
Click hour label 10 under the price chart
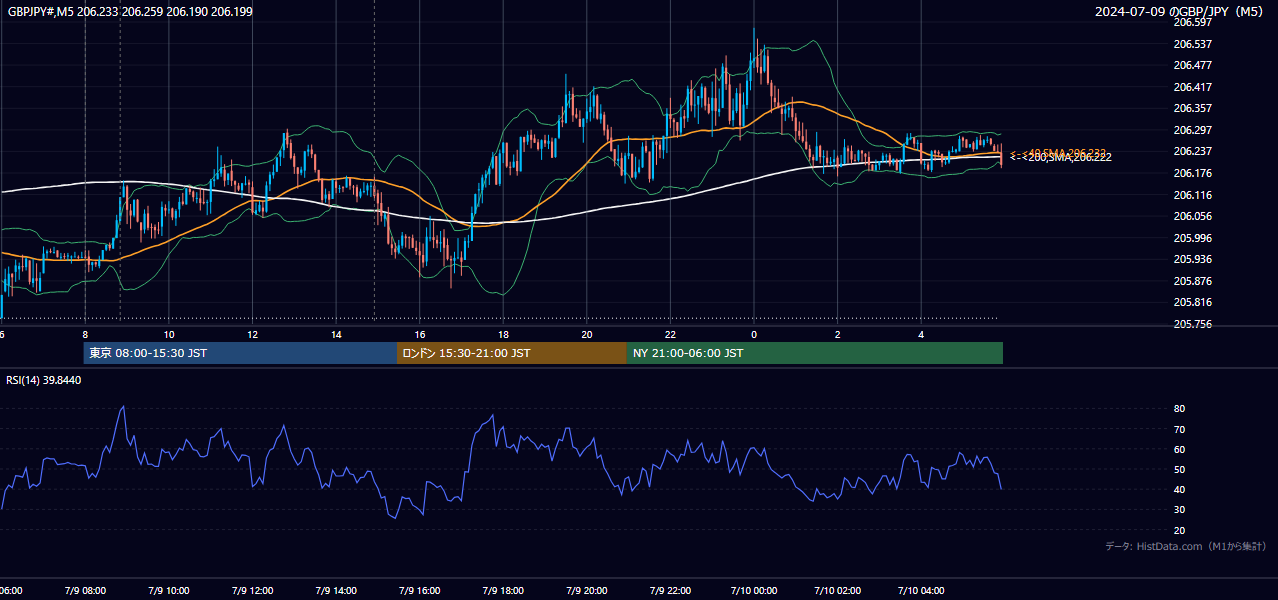(x=169, y=334)
